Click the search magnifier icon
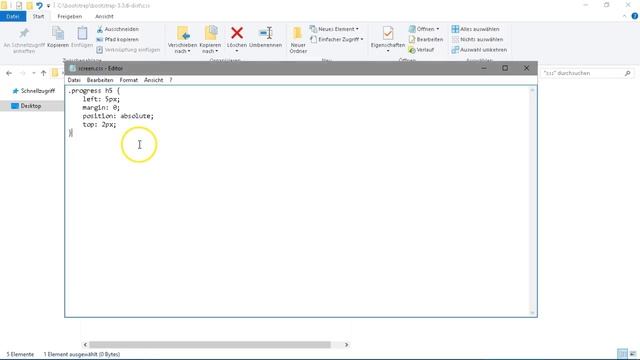The height and width of the screenshot is (360, 640). pos(627,73)
